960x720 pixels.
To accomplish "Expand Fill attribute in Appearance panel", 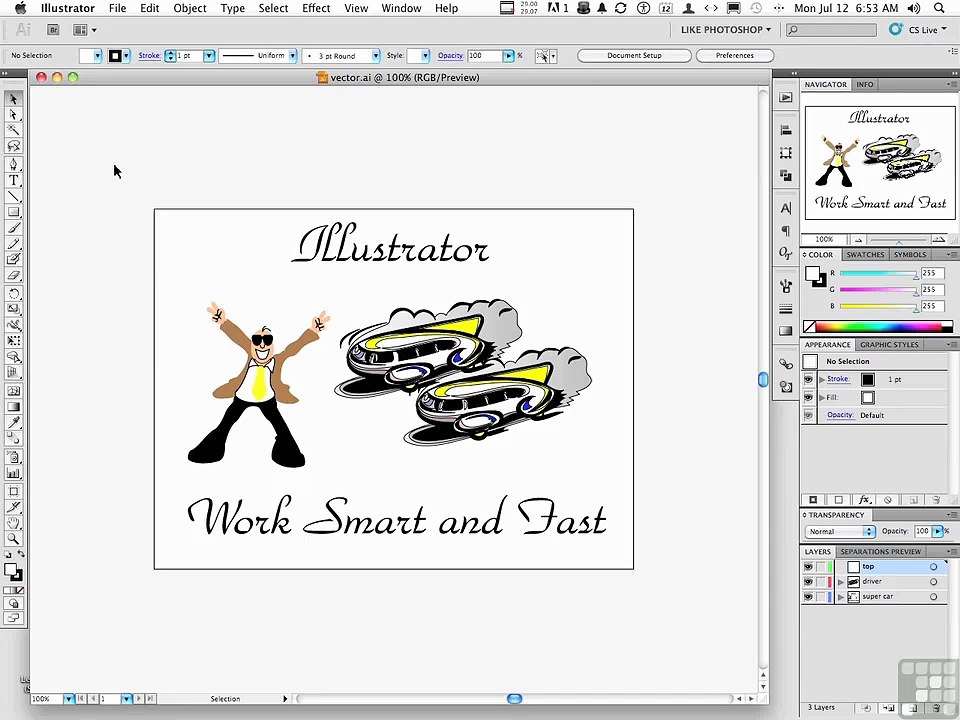I will [822, 397].
